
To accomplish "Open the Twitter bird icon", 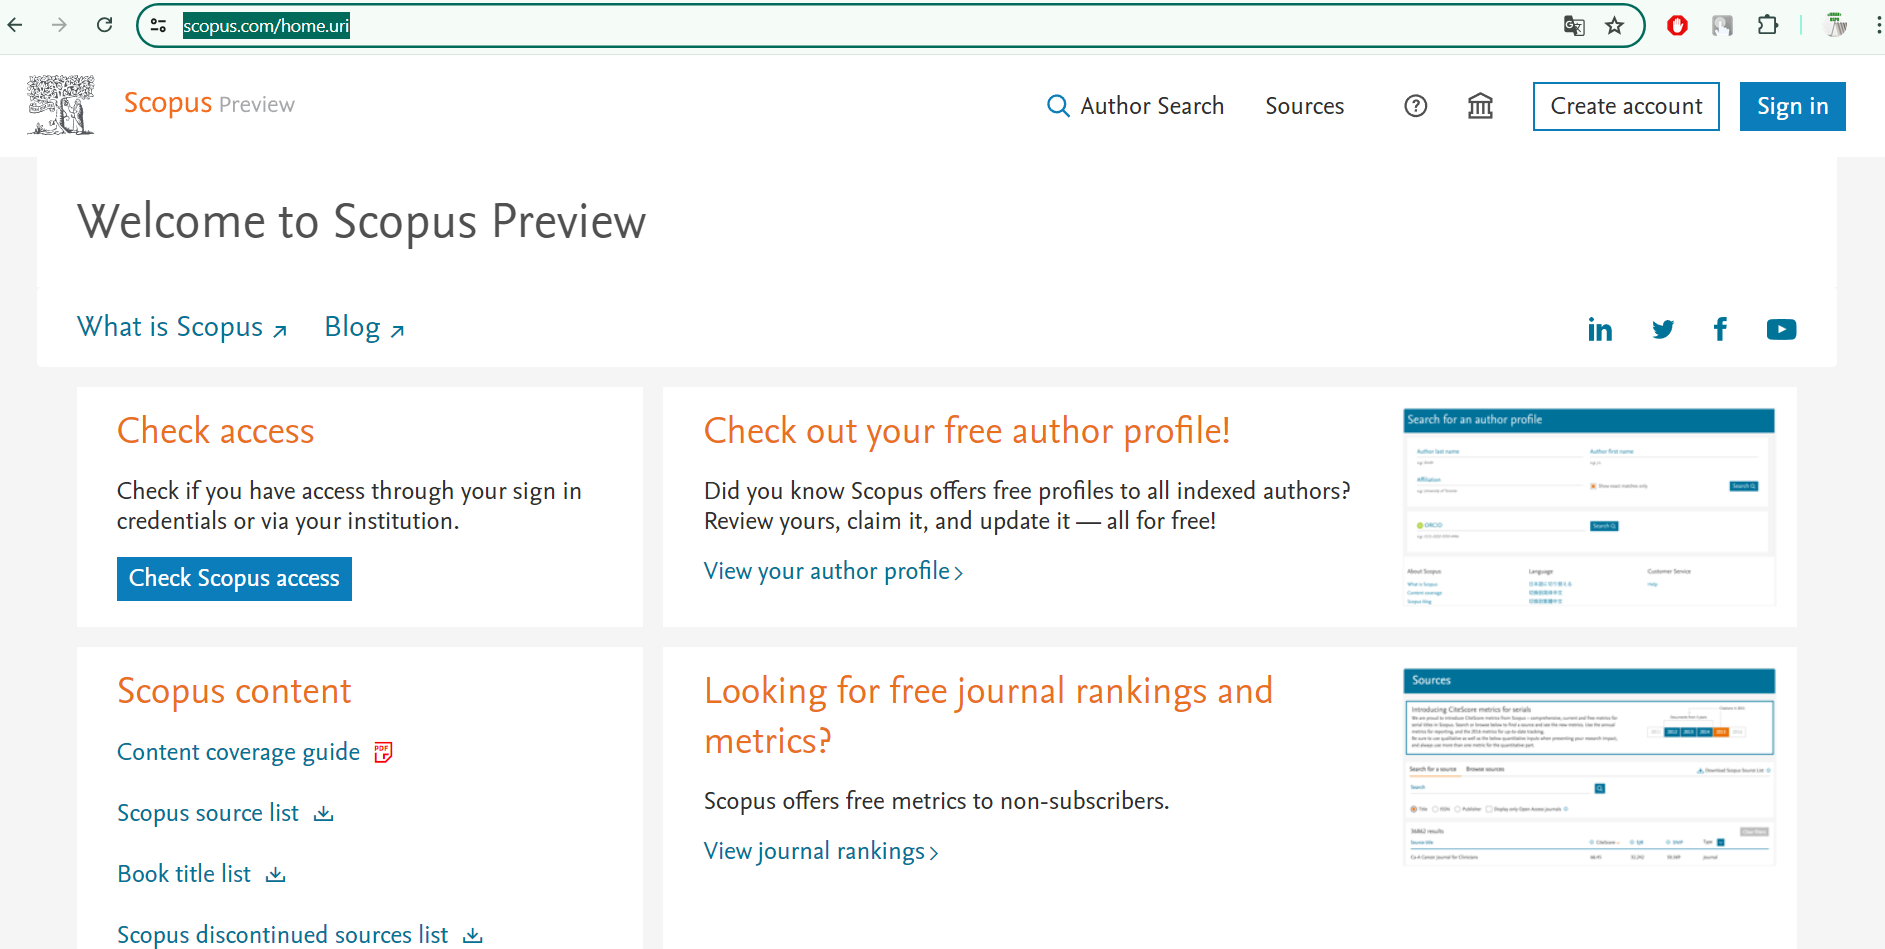I will (1662, 330).
